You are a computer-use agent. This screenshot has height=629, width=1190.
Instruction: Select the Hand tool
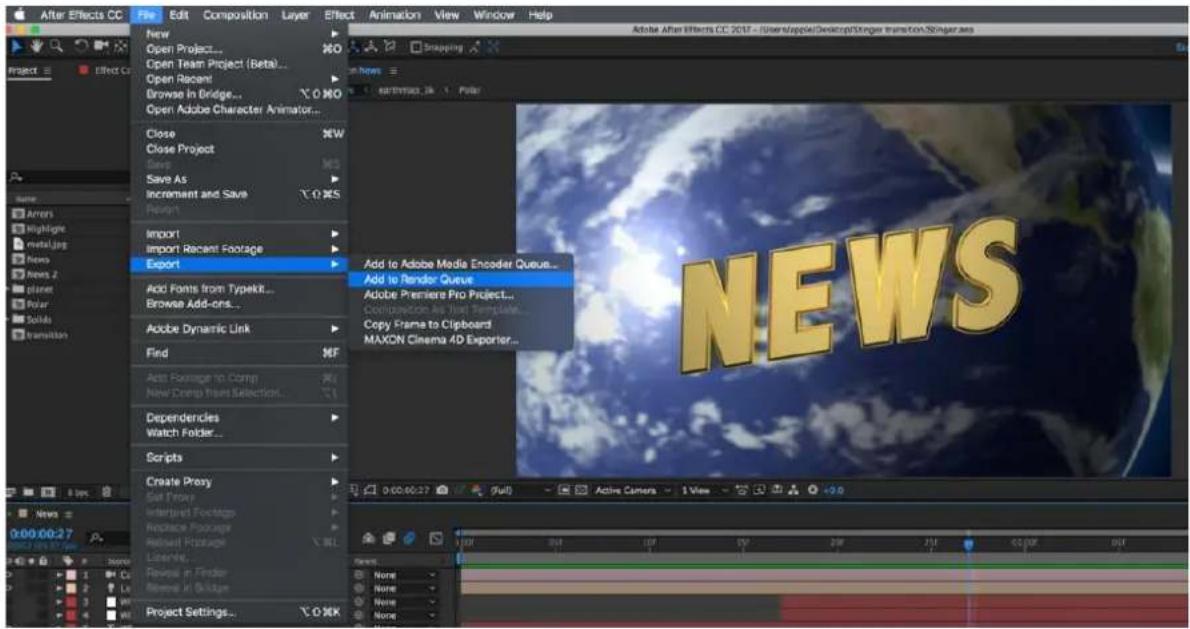pyautogui.click(x=36, y=46)
